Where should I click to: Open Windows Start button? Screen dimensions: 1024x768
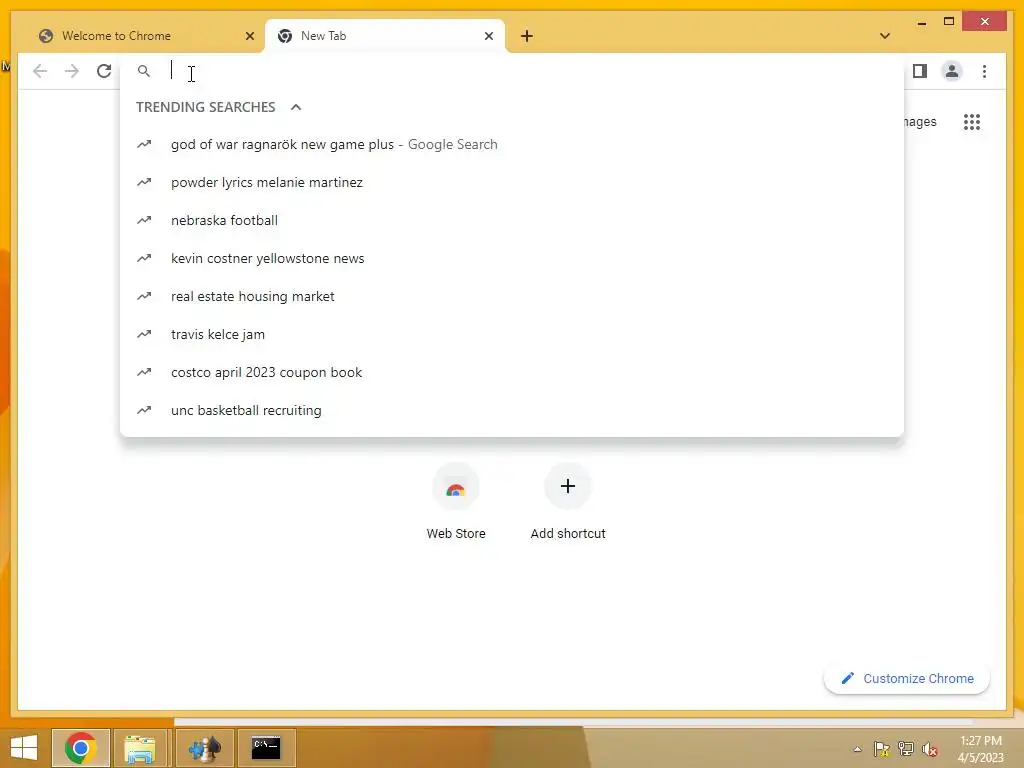pyautogui.click(x=24, y=748)
